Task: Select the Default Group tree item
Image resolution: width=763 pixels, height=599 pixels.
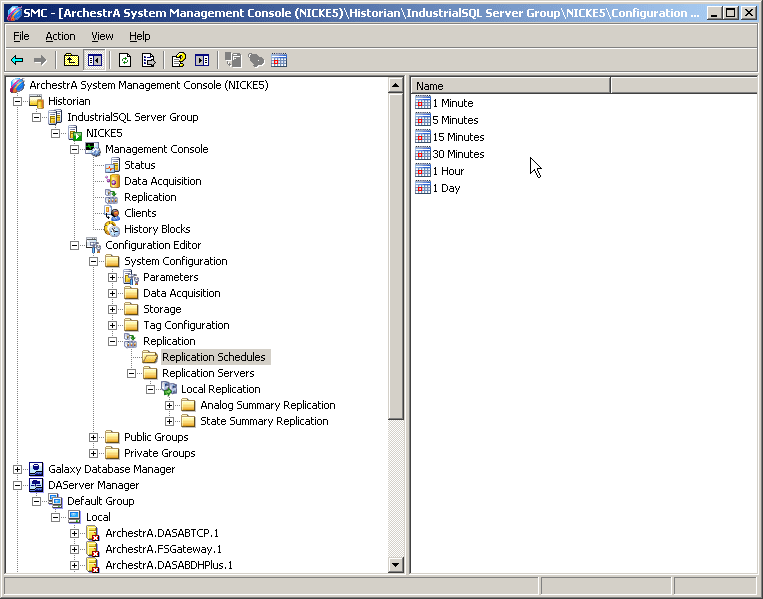Action: click(101, 501)
